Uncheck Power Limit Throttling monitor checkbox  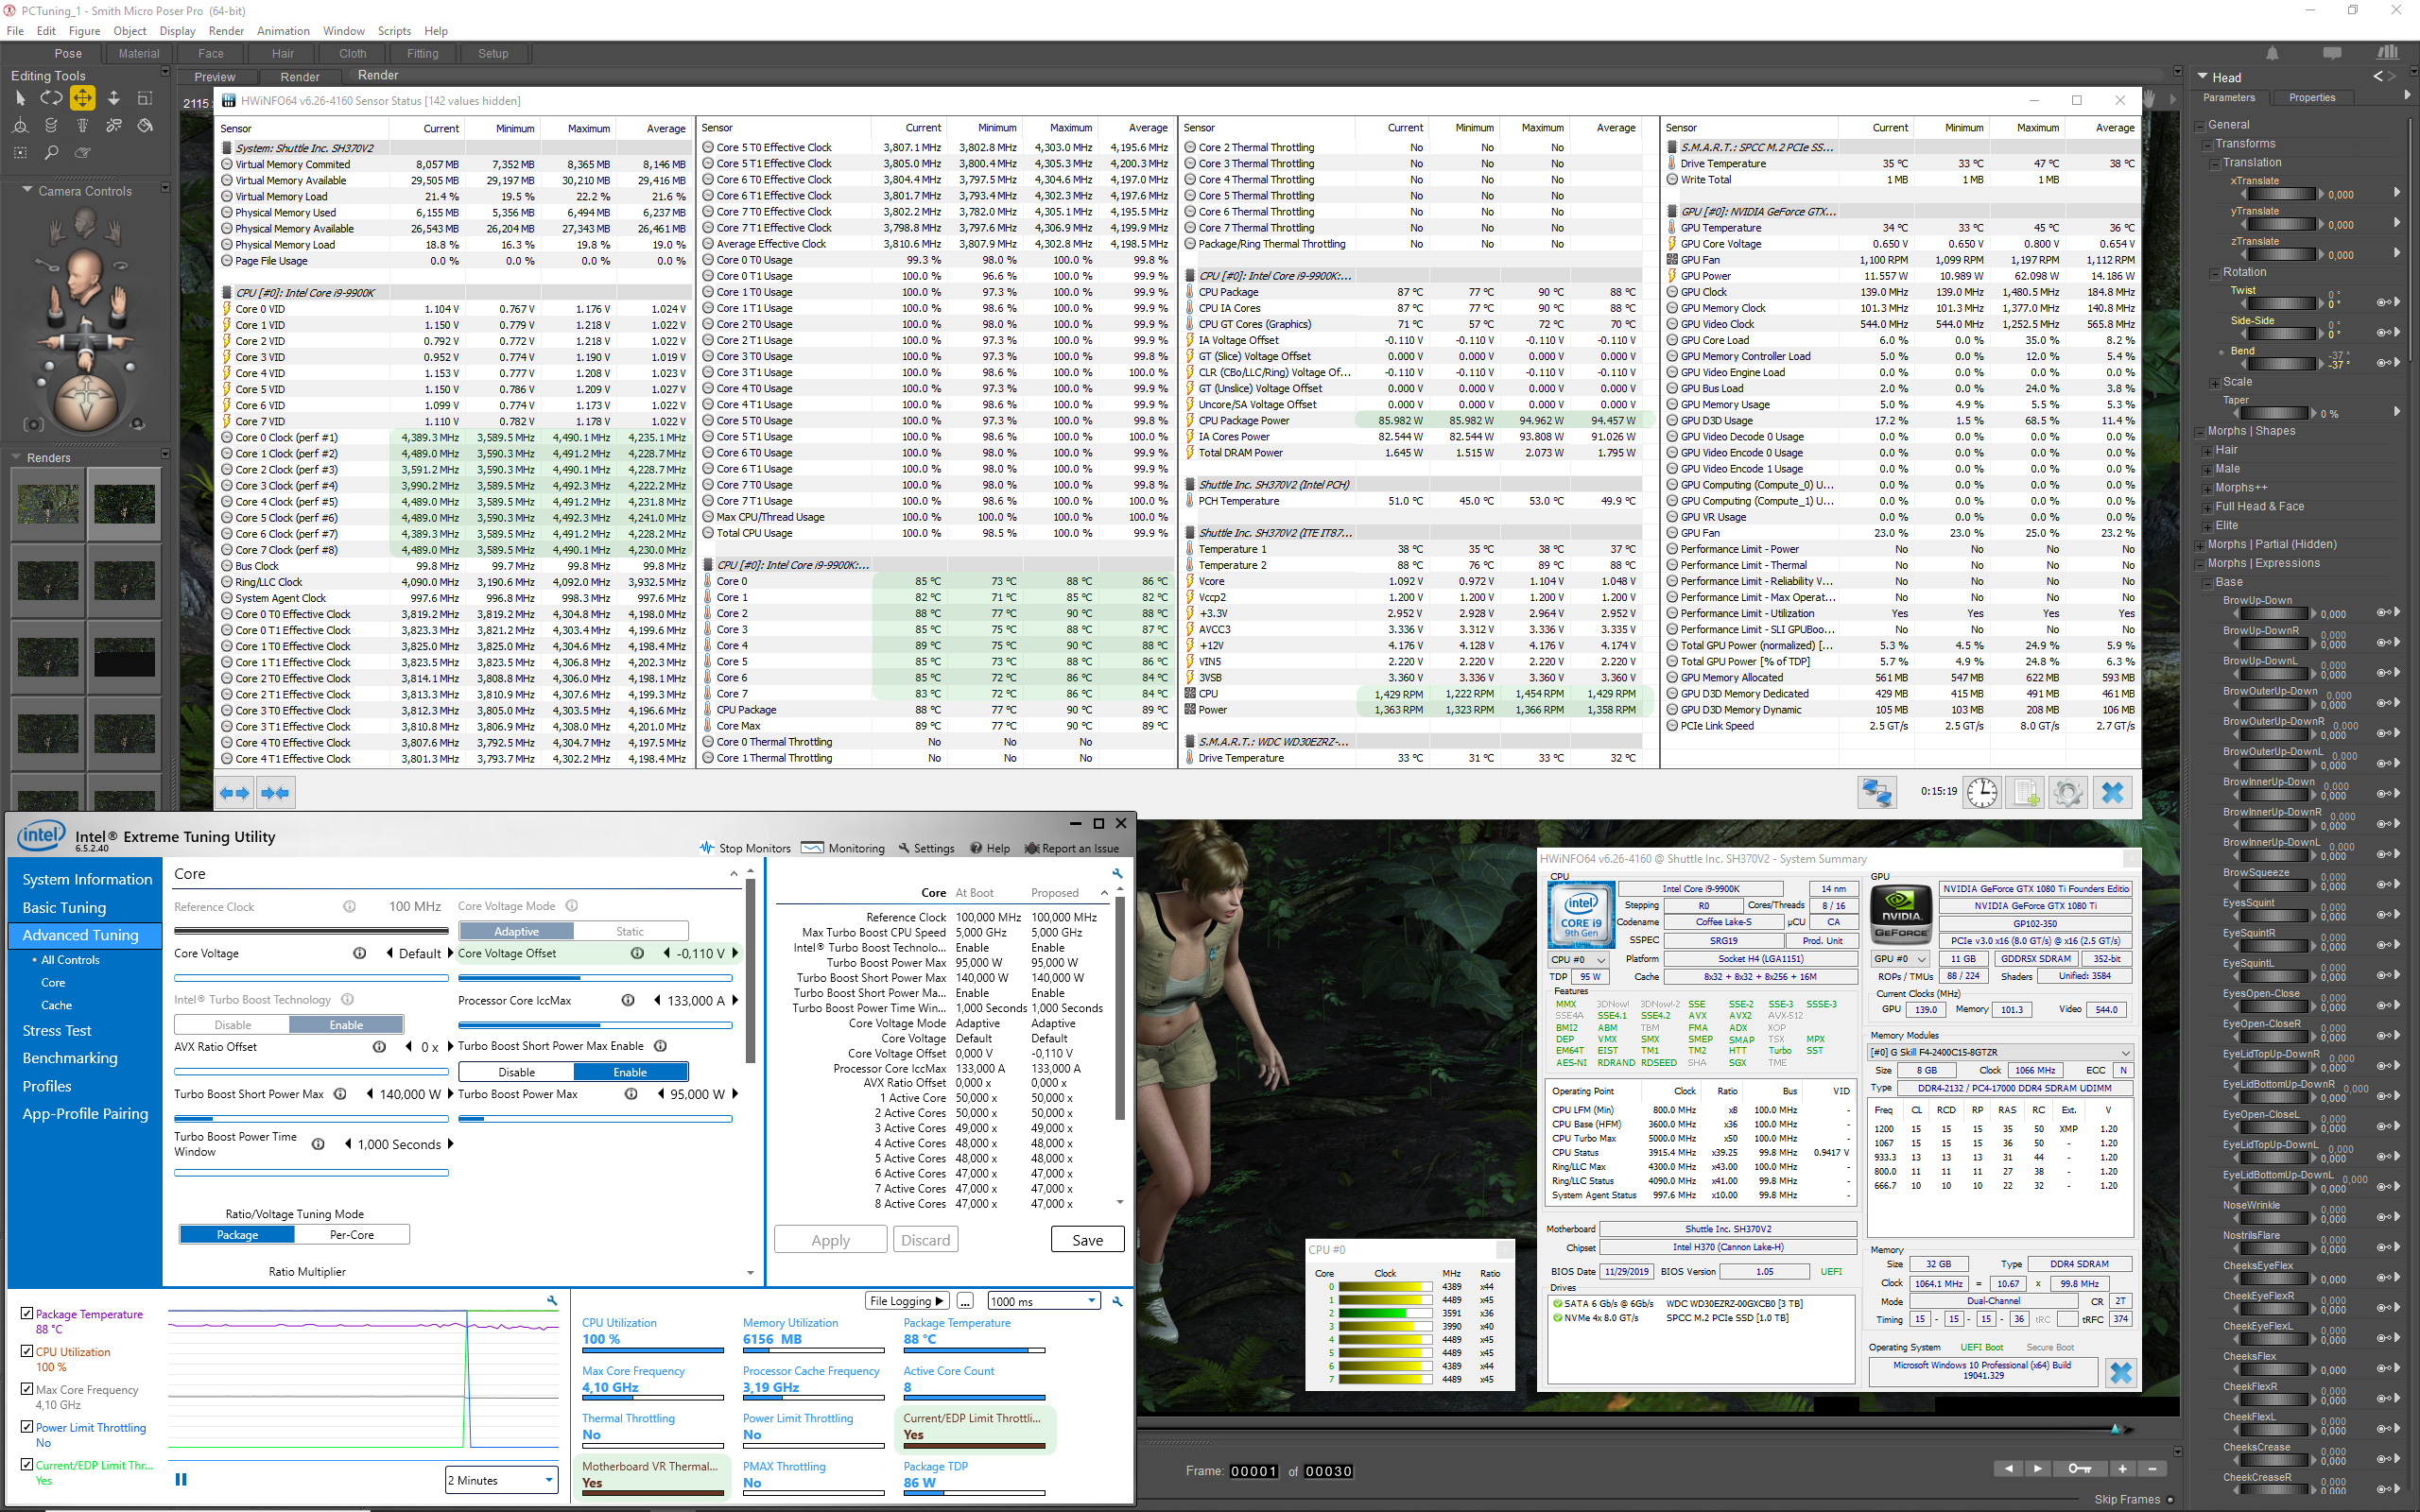pos(27,1427)
